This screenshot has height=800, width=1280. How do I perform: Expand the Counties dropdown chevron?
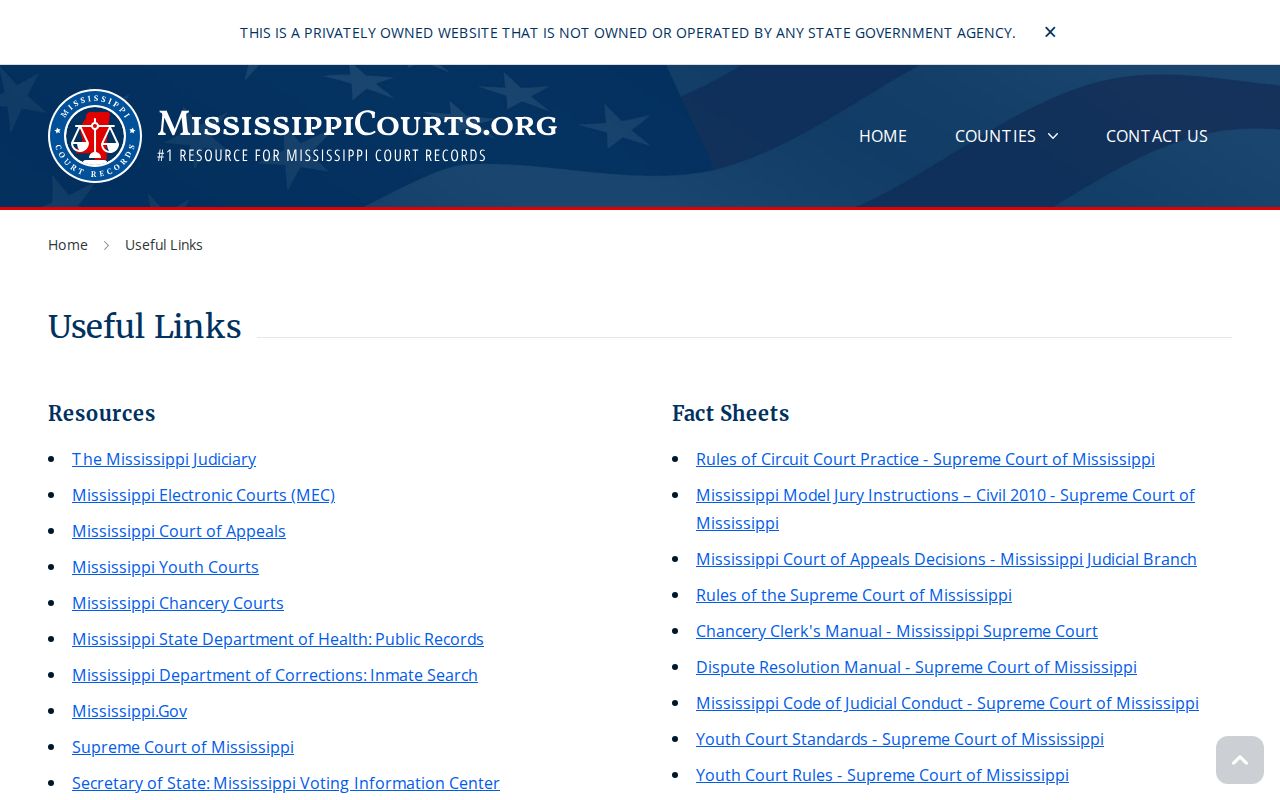coord(1053,136)
